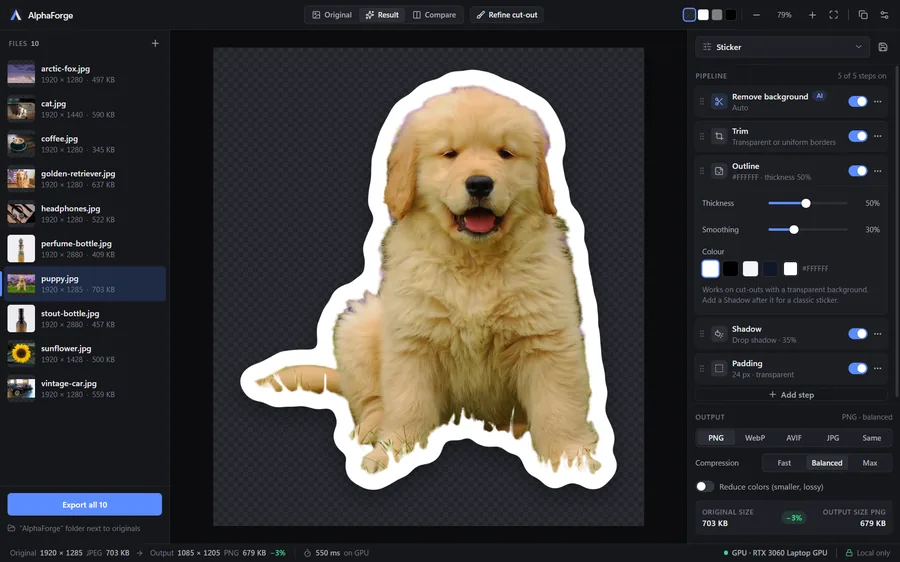Select PNG output format
The width and height of the screenshot is (900, 562).
[x=716, y=438]
